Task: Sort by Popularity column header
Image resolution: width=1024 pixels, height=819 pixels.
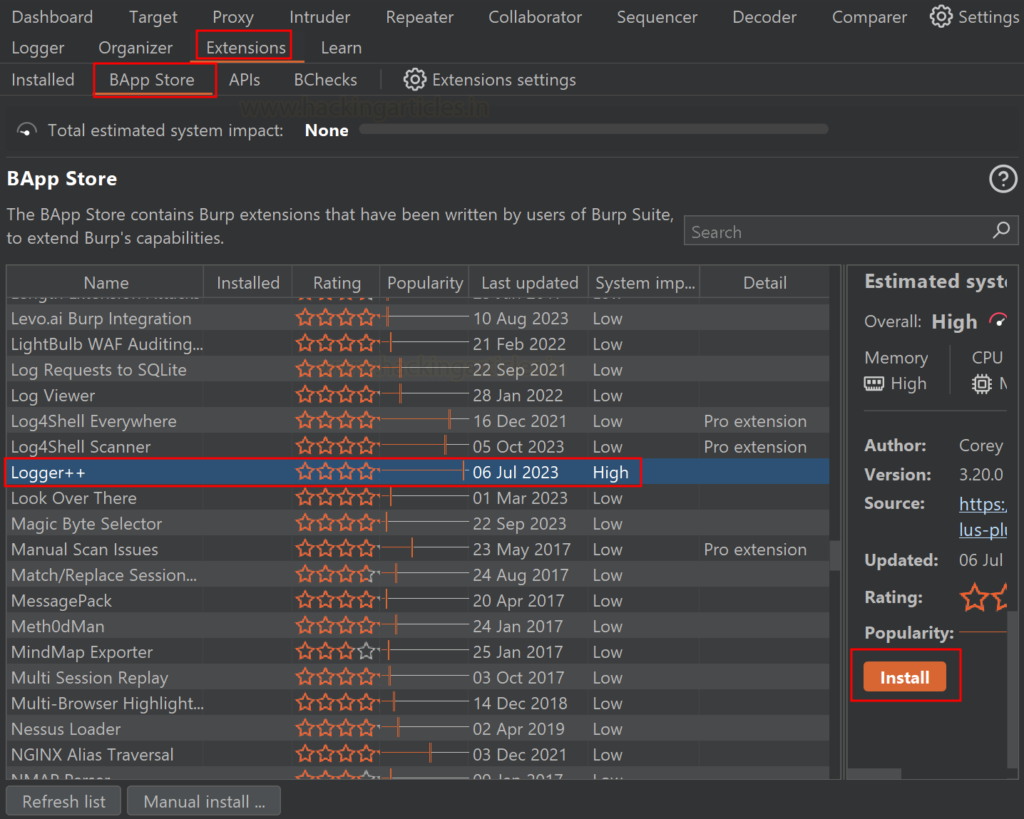Action: (425, 283)
